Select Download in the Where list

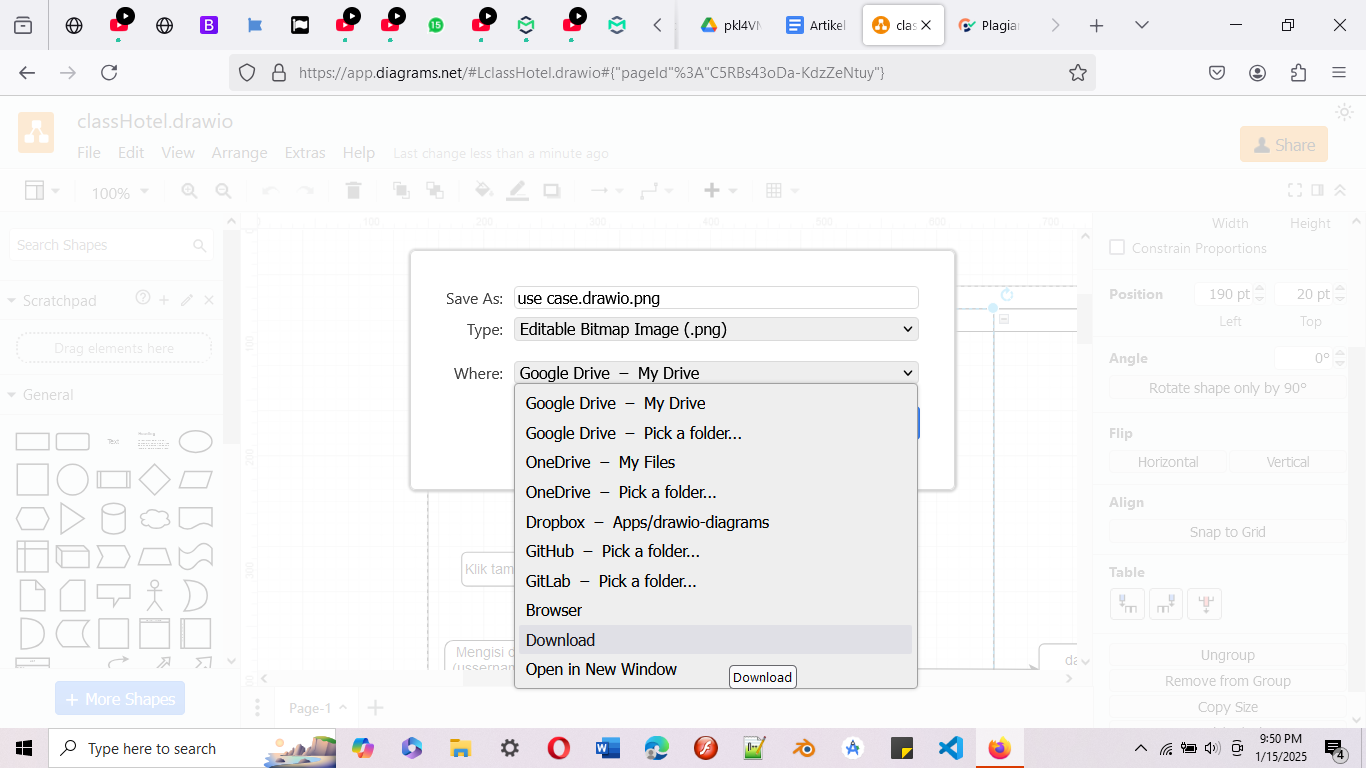pyautogui.click(x=715, y=640)
